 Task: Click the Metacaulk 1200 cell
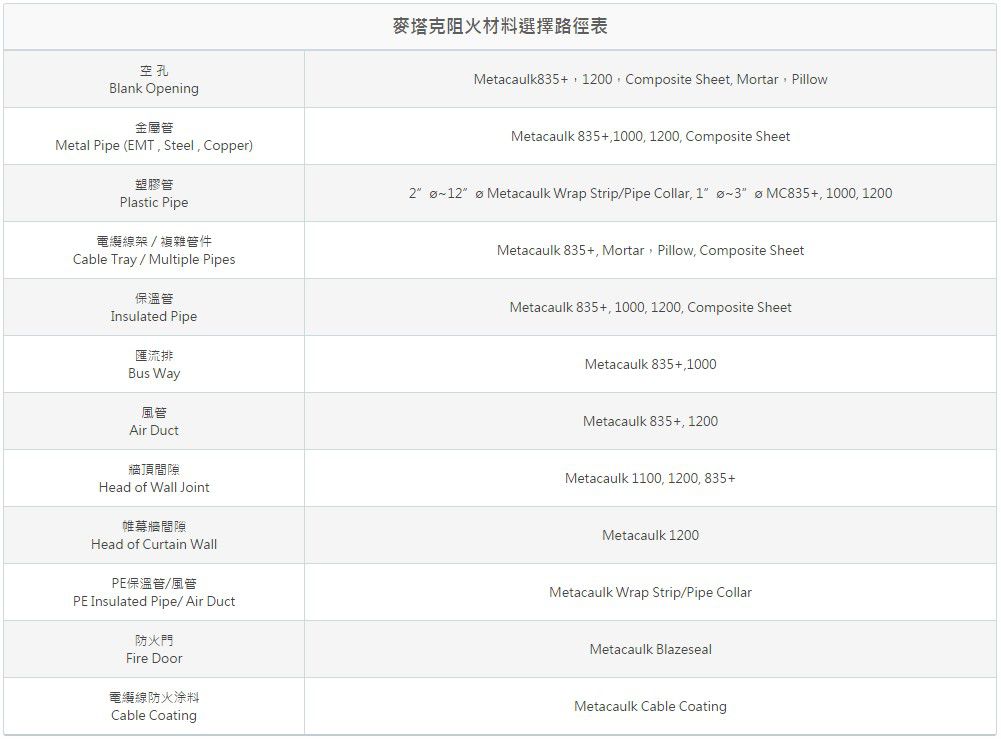pyautogui.click(x=651, y=535)
